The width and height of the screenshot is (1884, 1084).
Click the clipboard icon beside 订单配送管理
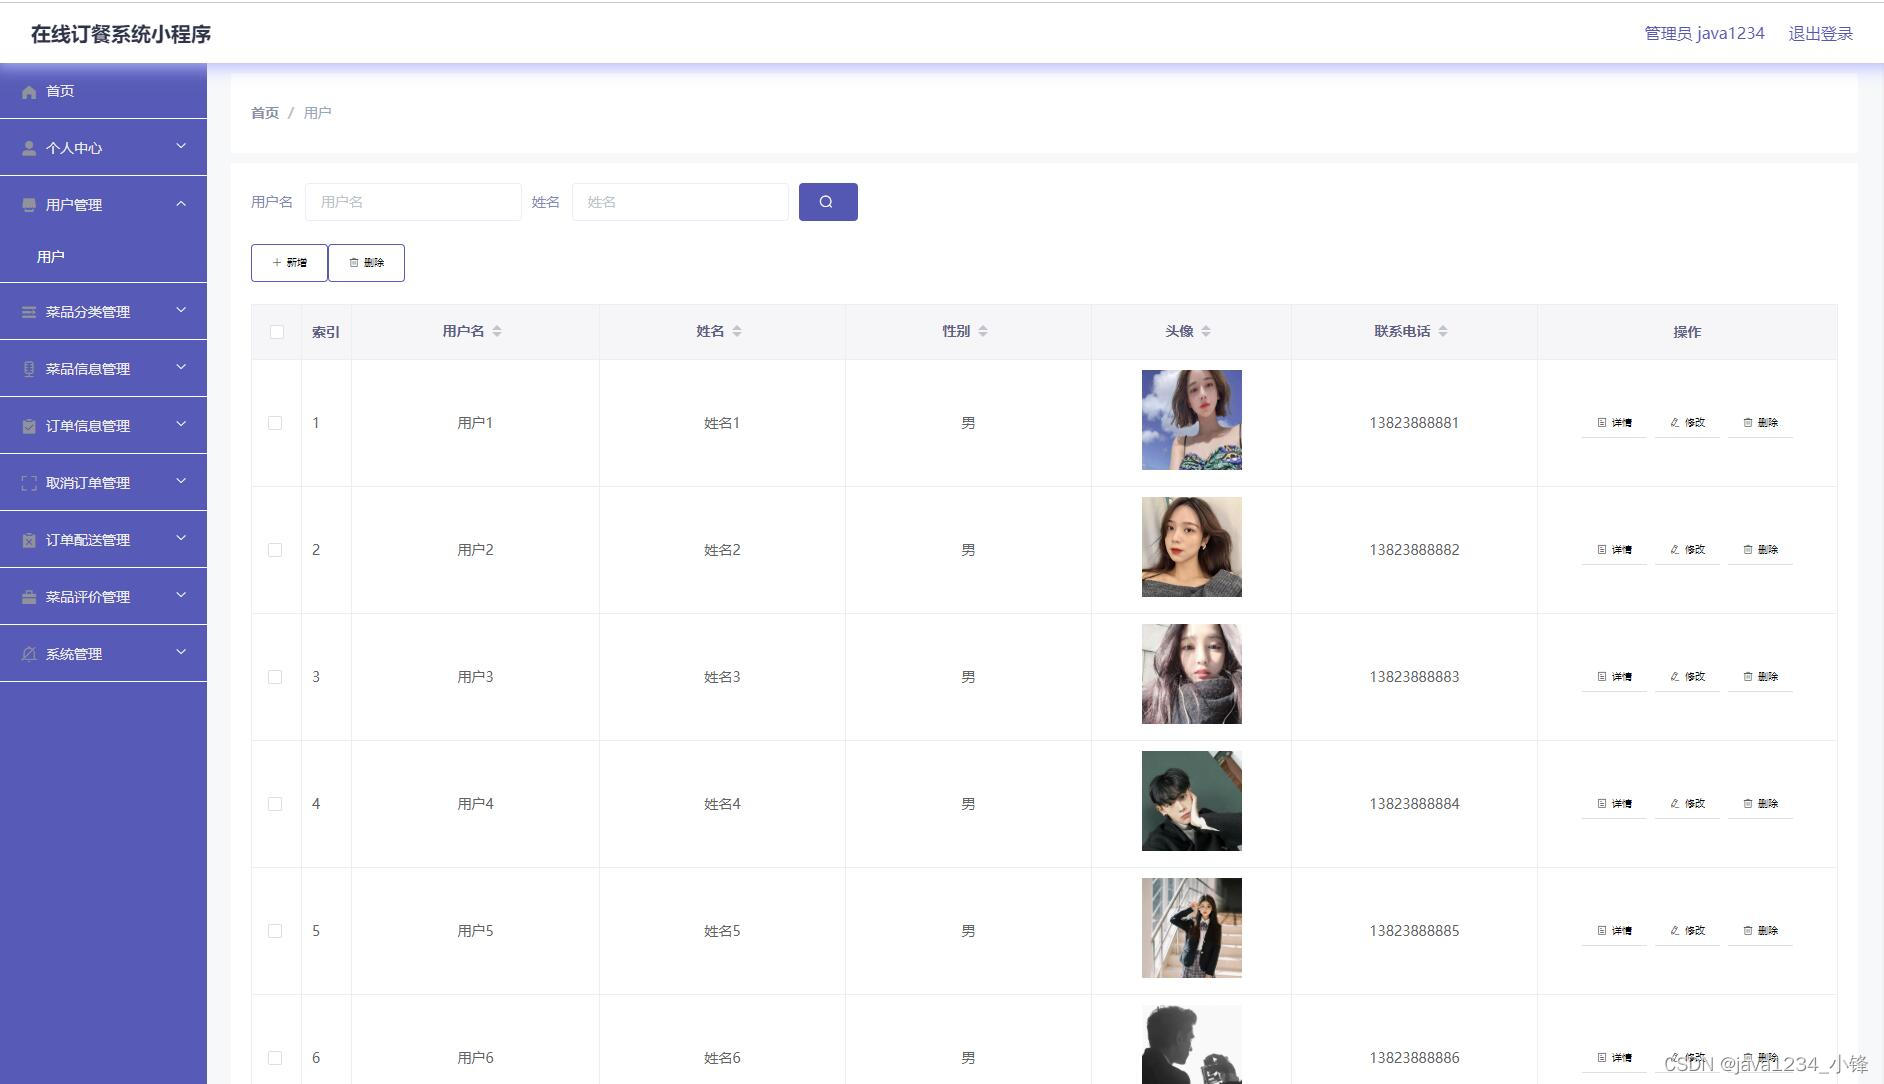point(29,540)
